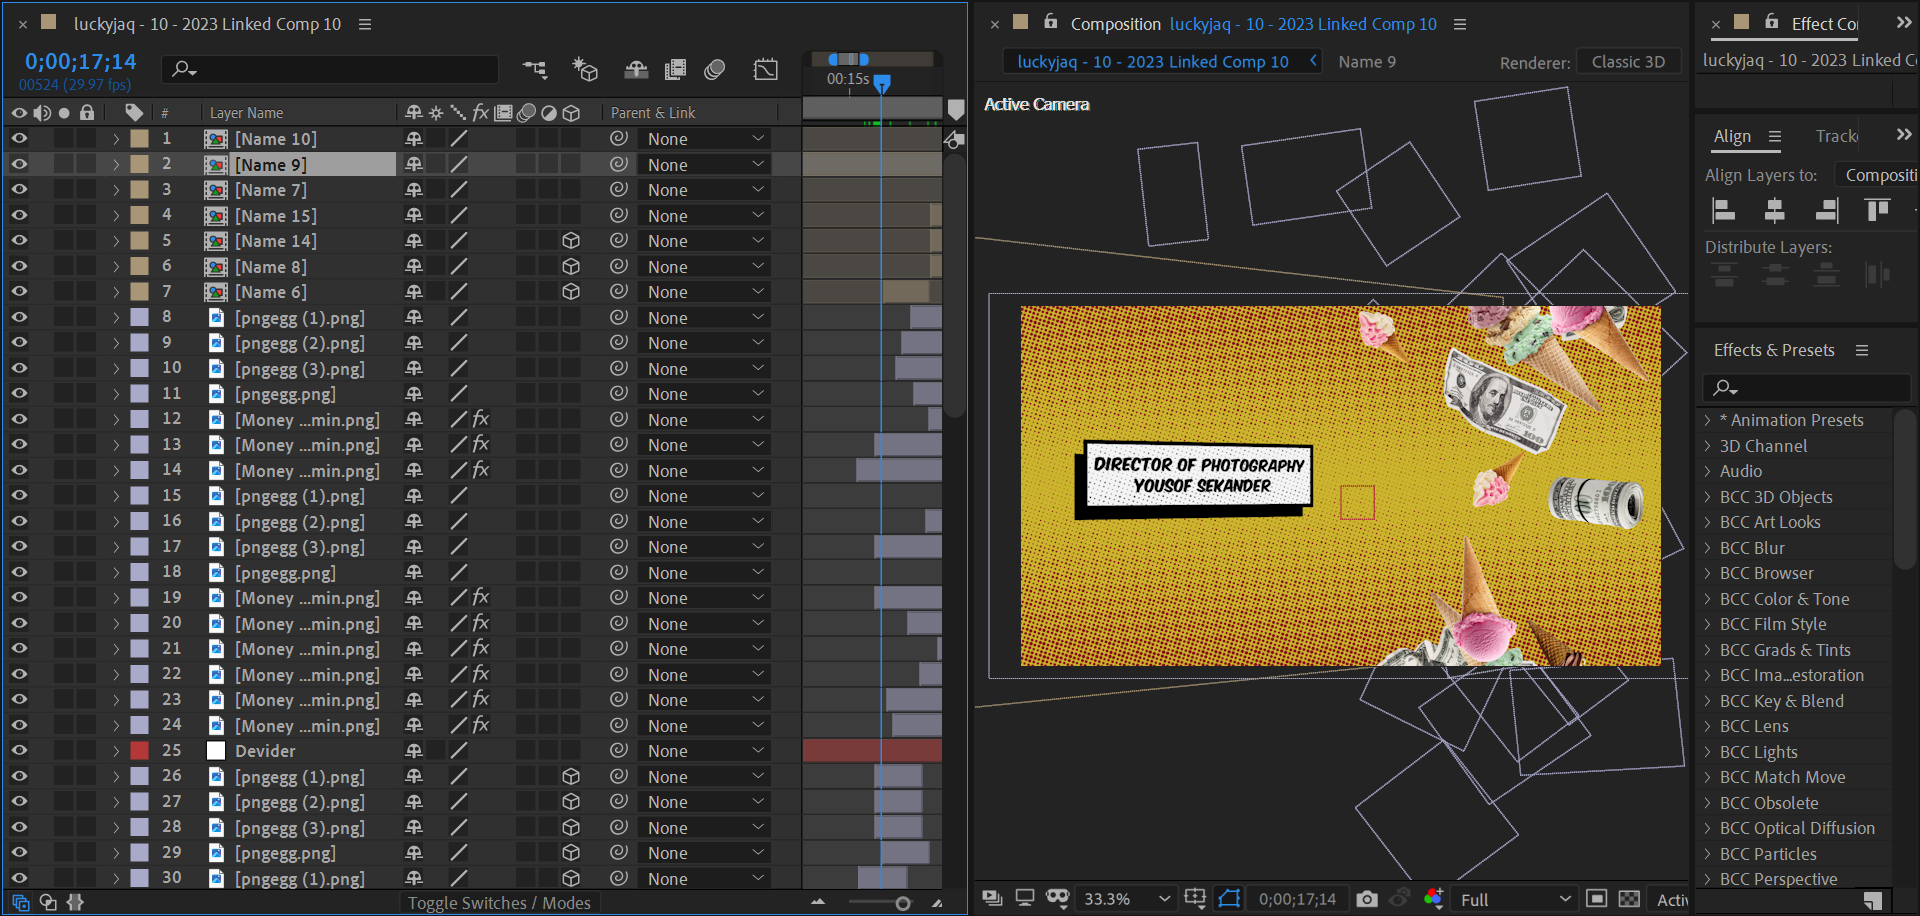This screenshot has width=1920, height=916.
Task: Click the 3D Layer cube for Name 14
Action: [x=571, y=241]
